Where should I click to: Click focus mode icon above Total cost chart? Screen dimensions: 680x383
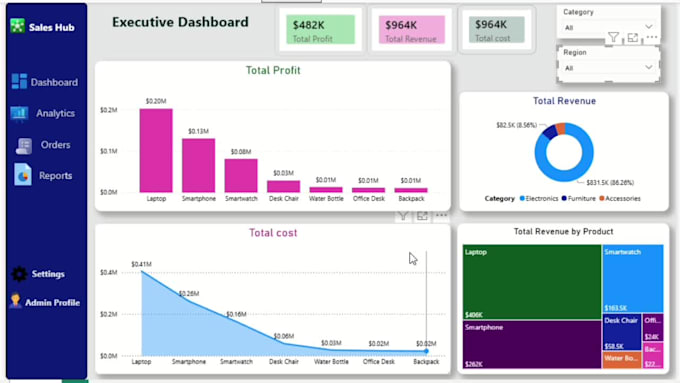point(422,216)
